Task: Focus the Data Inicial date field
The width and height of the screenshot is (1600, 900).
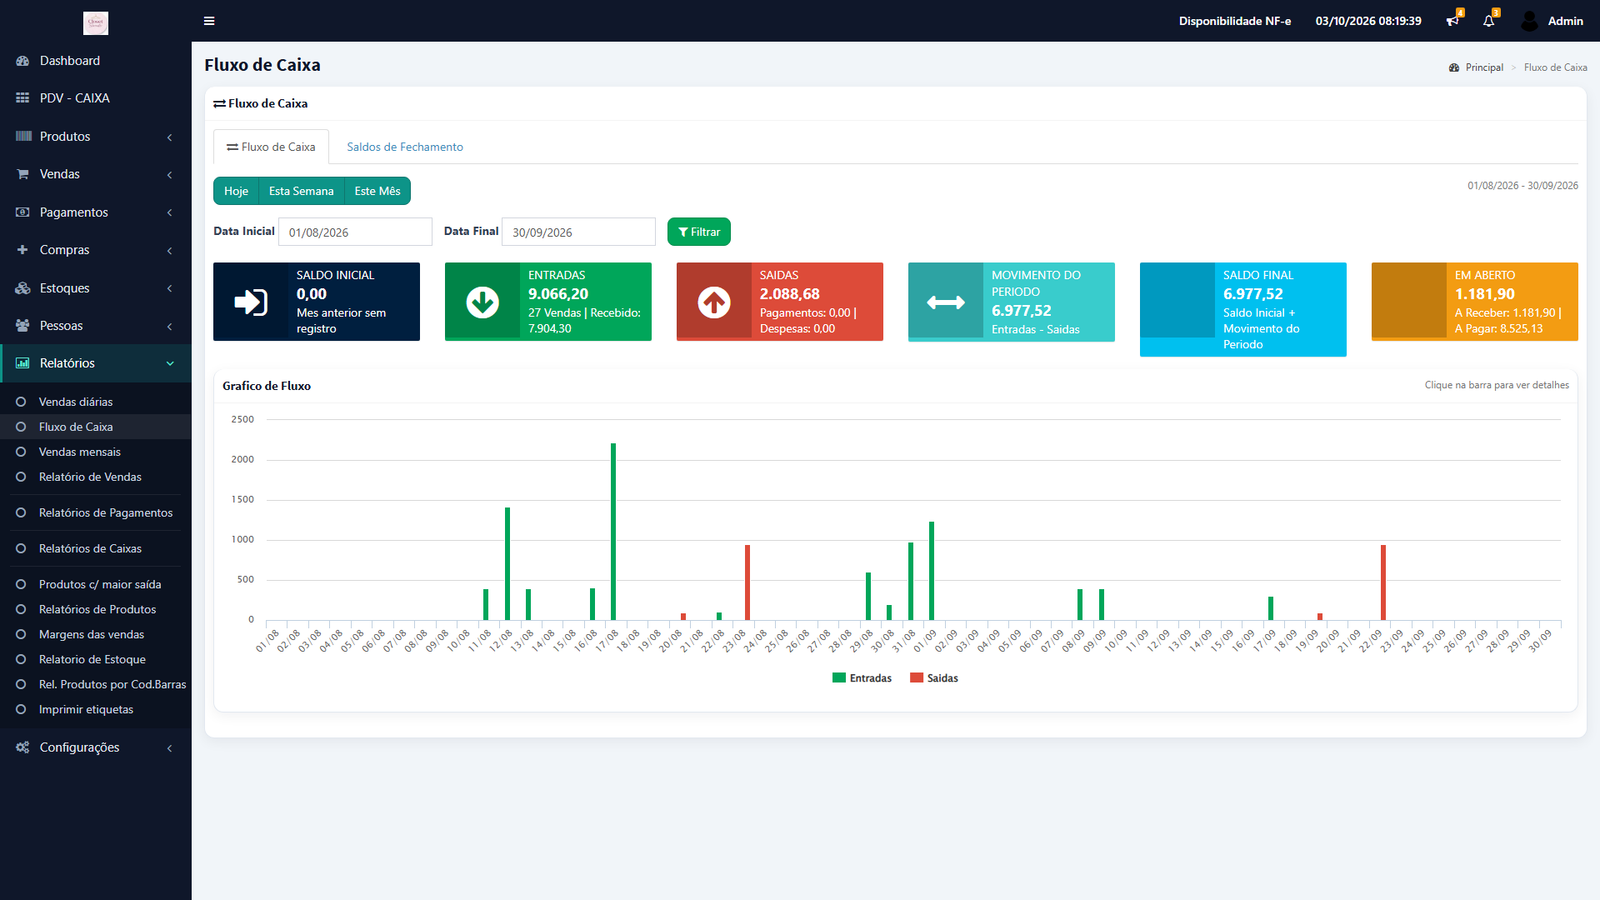Action: coord(355,232)
